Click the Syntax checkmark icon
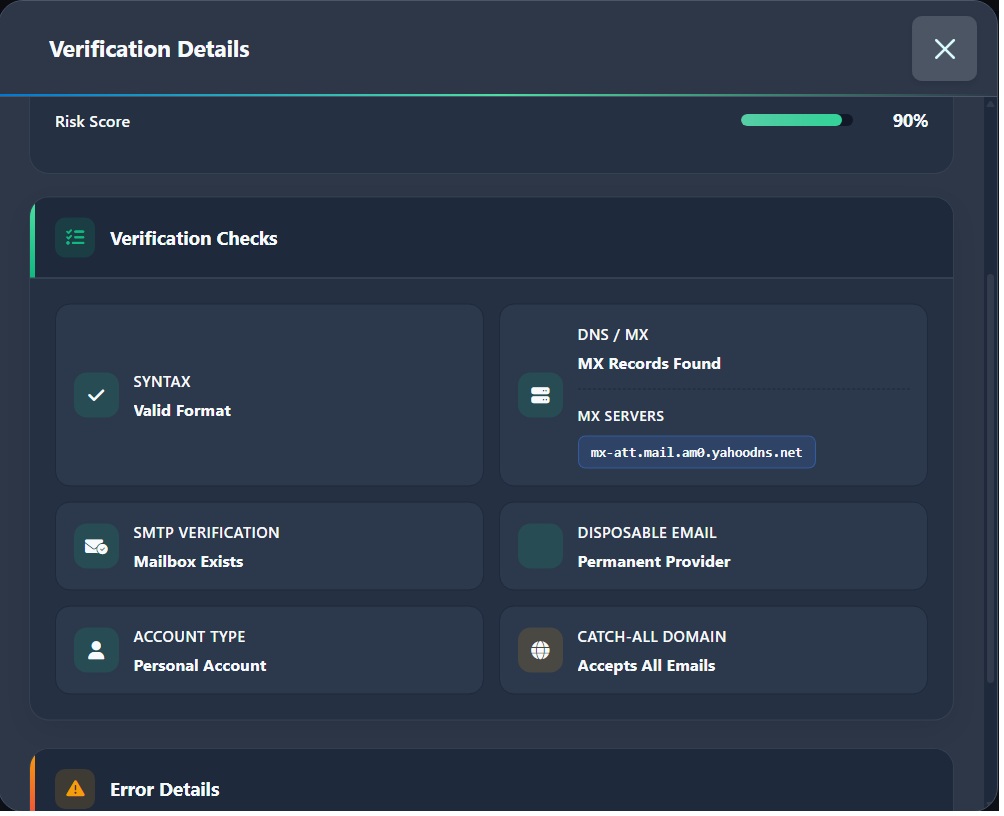The image size is (1004, 816). point(97,396)
